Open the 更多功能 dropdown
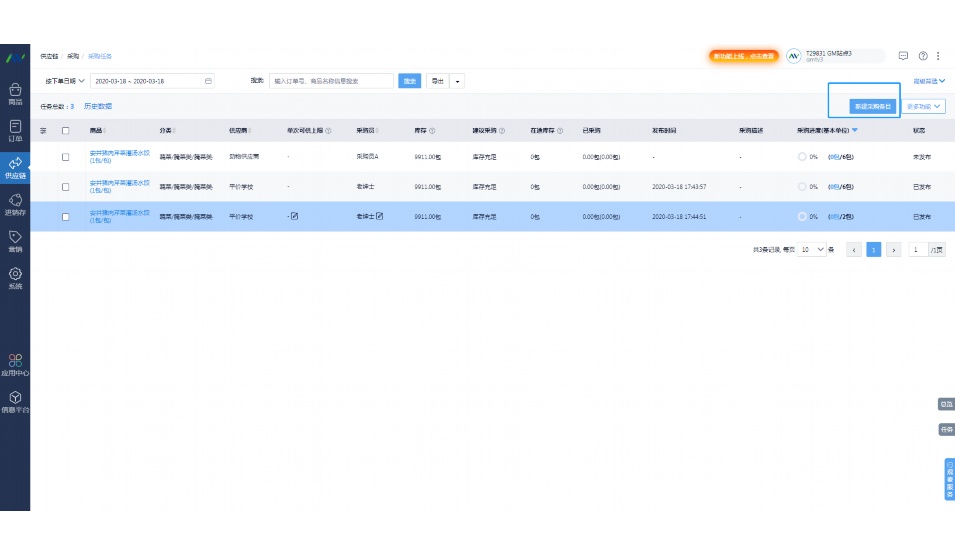Viewport: 955px width, 555px height. point(924,106)
